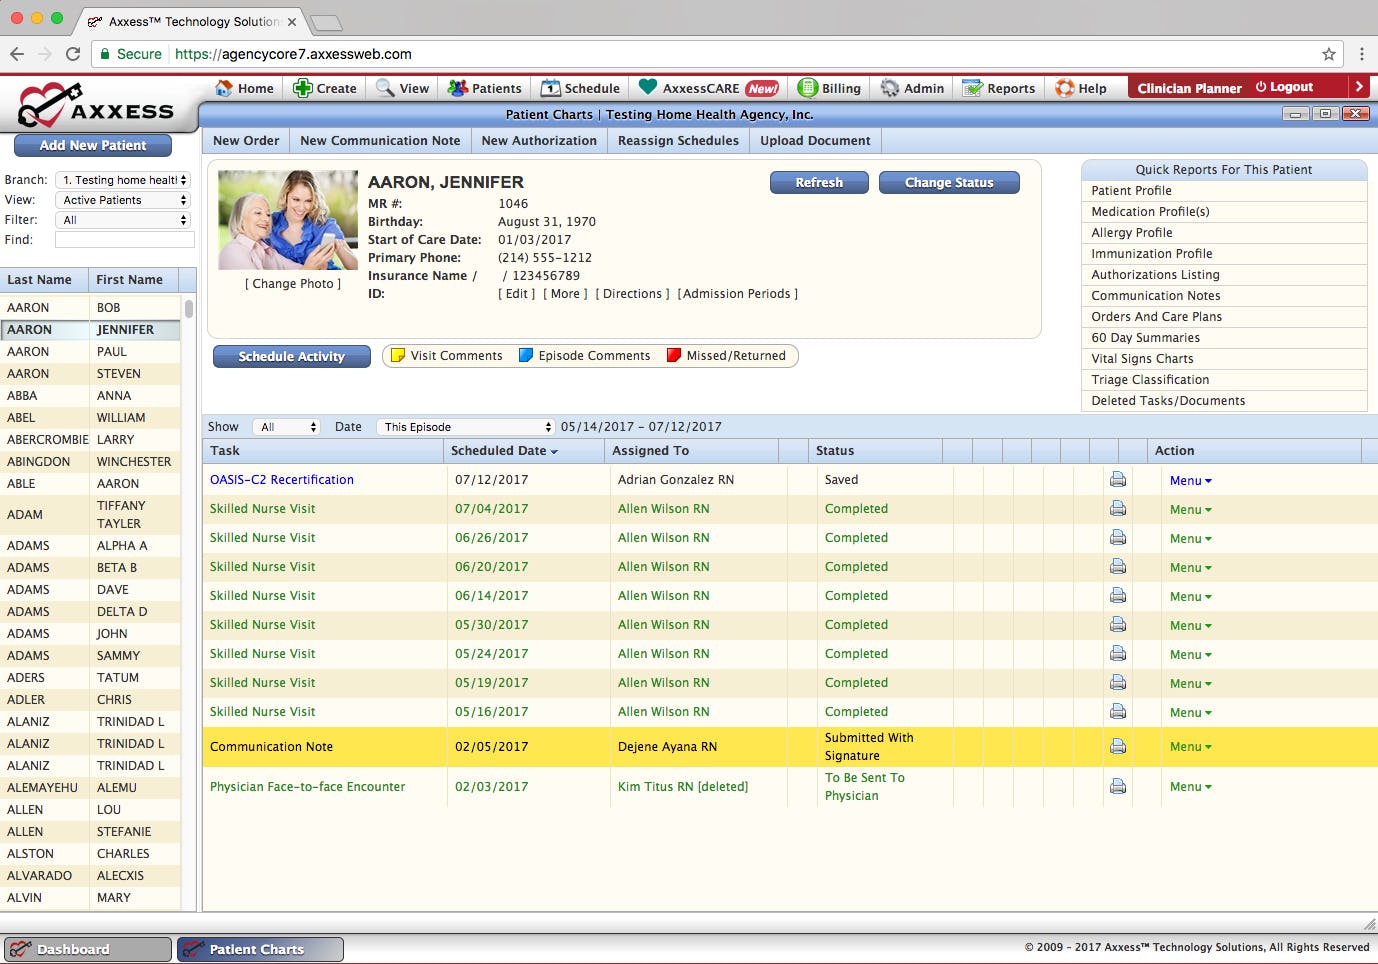Screen dimensions: 1378x964
Task: Click the Billing globe icon
Action: (x=807, y=88)
